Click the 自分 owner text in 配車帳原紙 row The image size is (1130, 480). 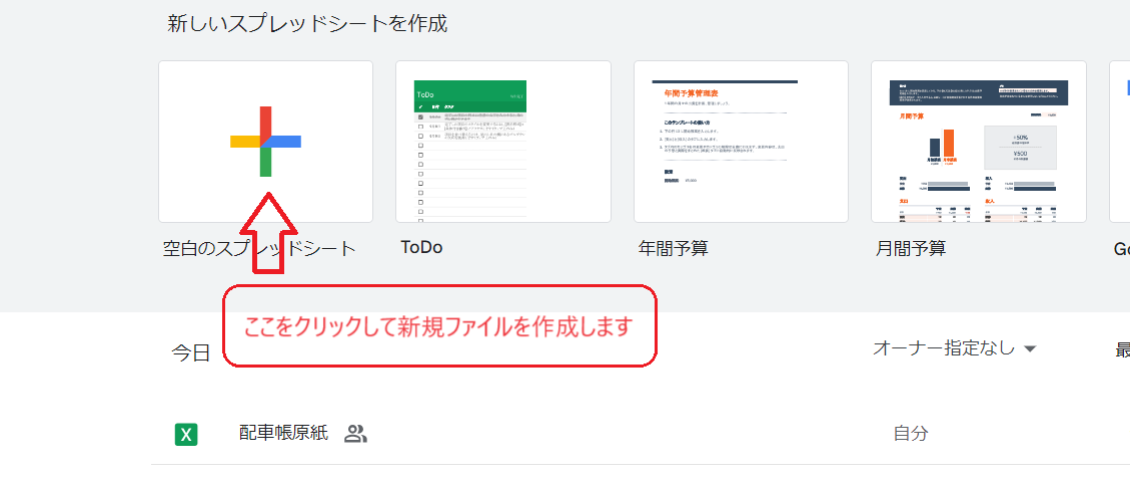point(911,433)
